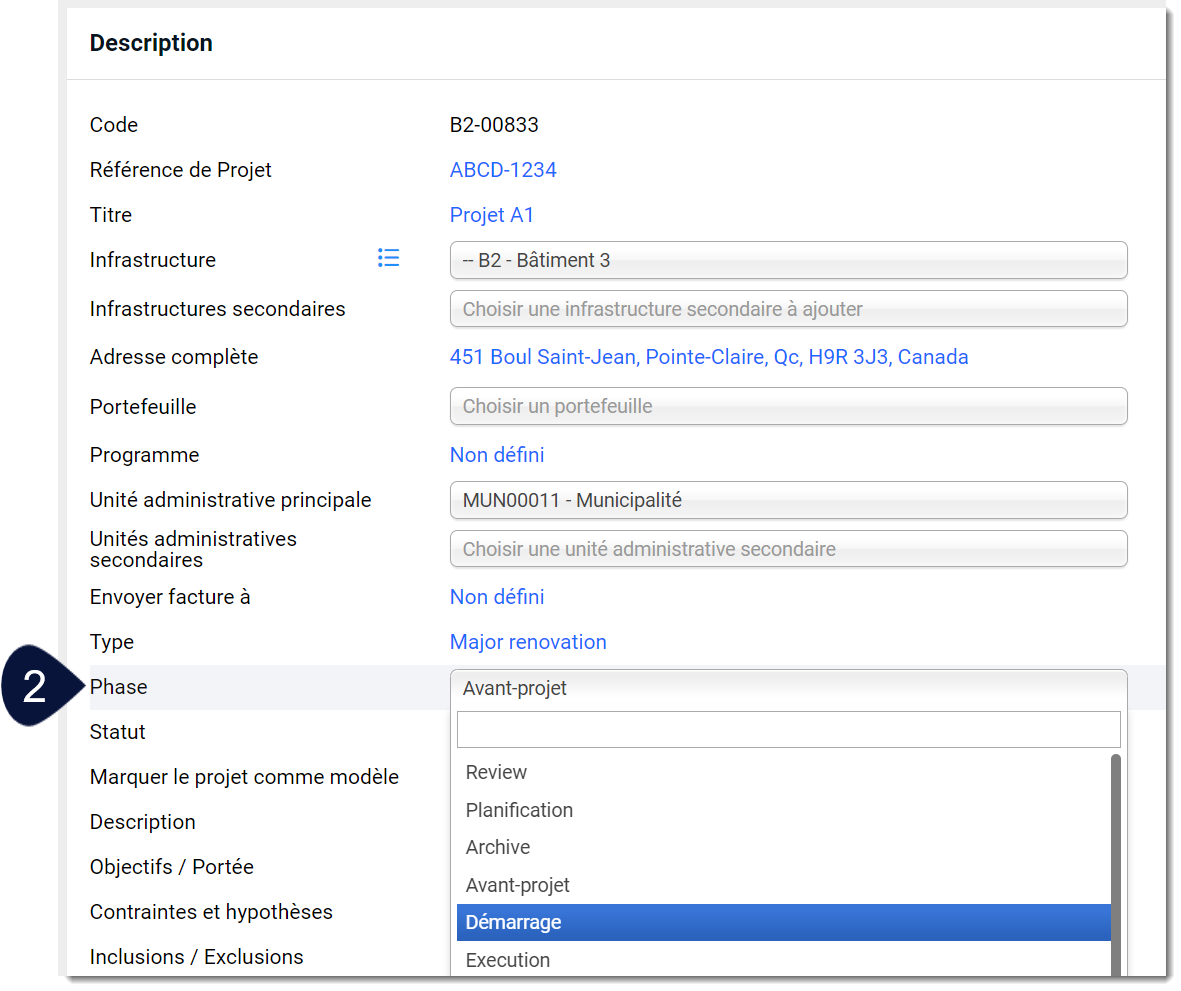Click the 451 Boul Saint-Jean address link
1181x991 pixels.
[x=709, y=357]
